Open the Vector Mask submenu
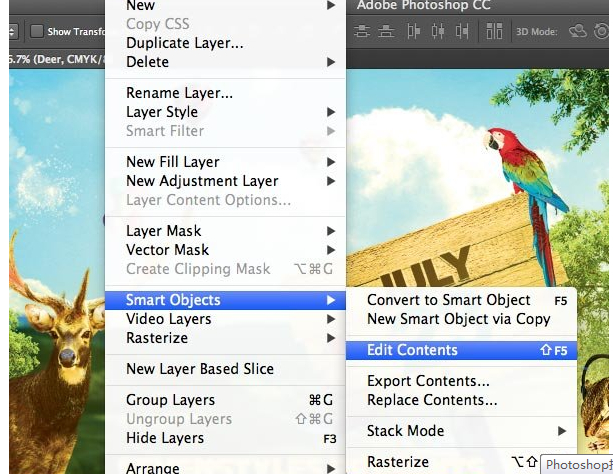This screenshot has height=474, width=613. coord(225,250)
